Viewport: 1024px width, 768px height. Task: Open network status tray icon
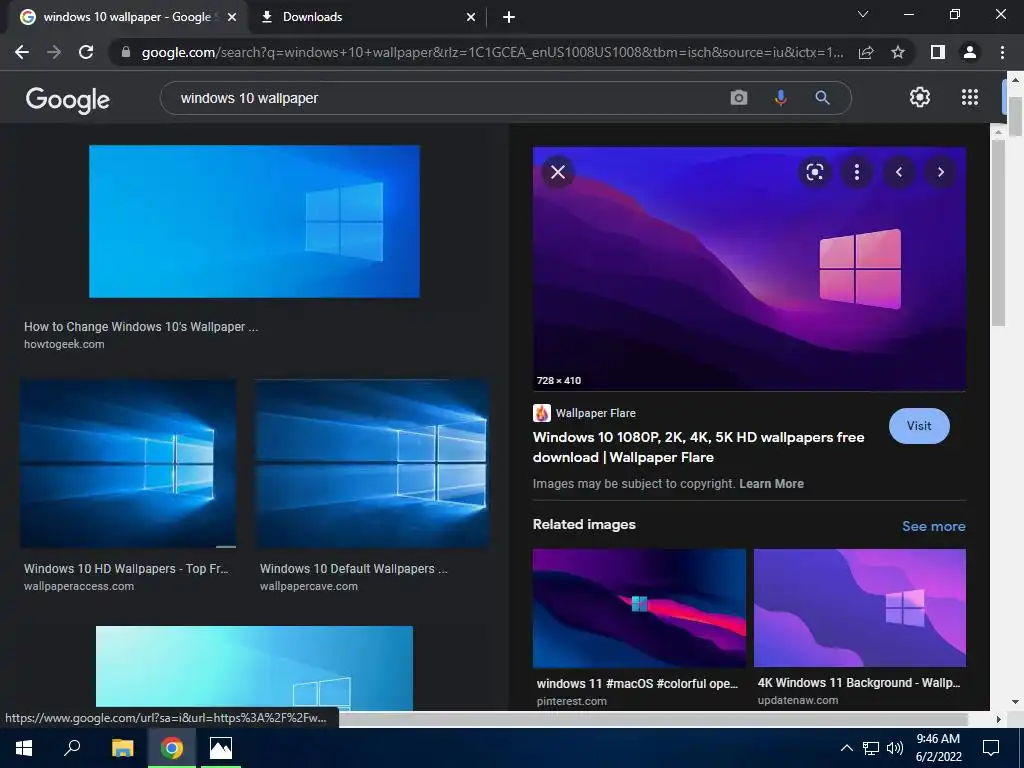coord(871,748)
